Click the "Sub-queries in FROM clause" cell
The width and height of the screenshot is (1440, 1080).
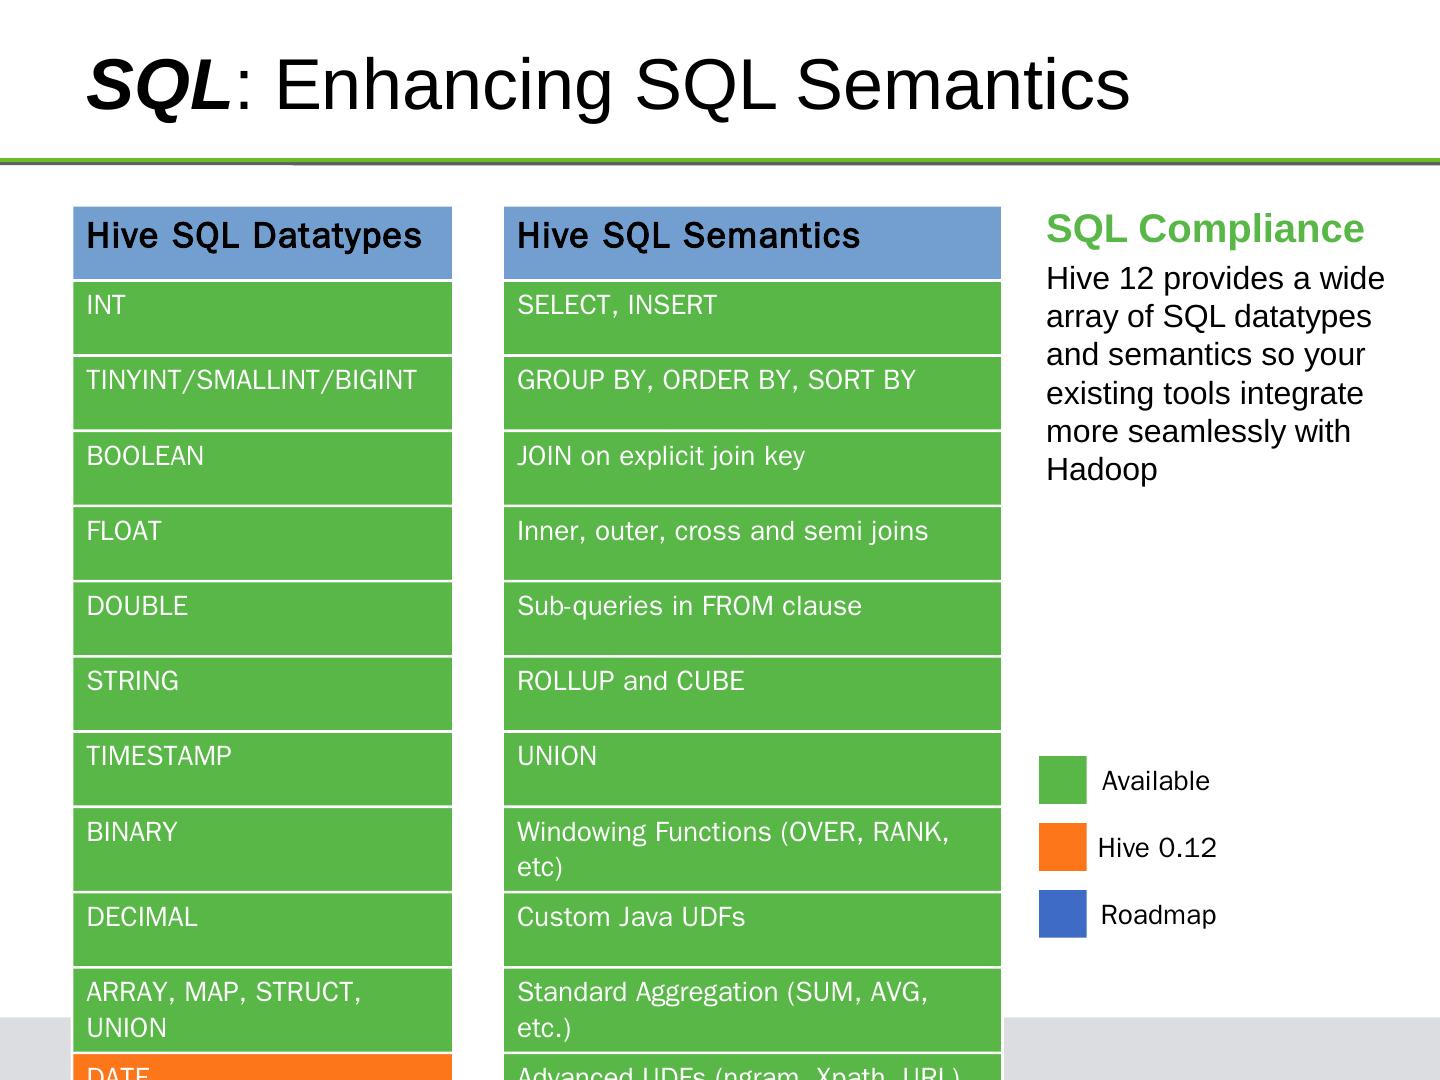pos(752,619)
